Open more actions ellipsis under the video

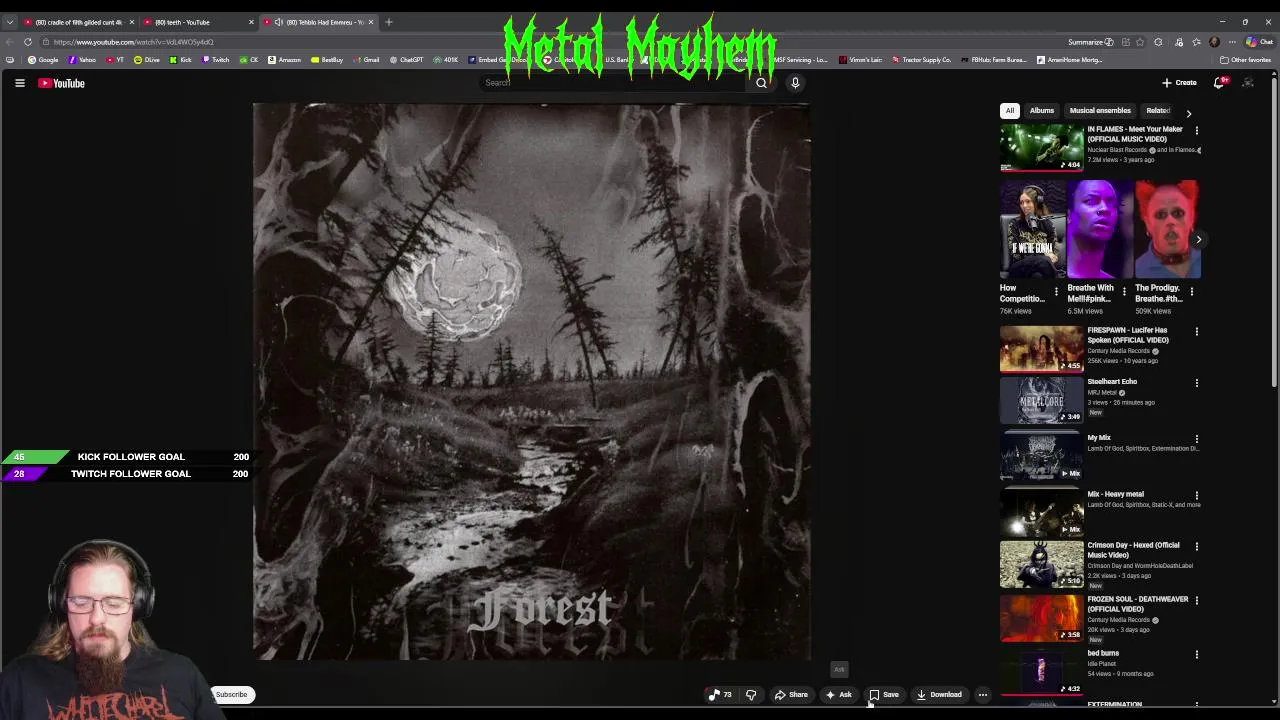click(x=983, y=695)
